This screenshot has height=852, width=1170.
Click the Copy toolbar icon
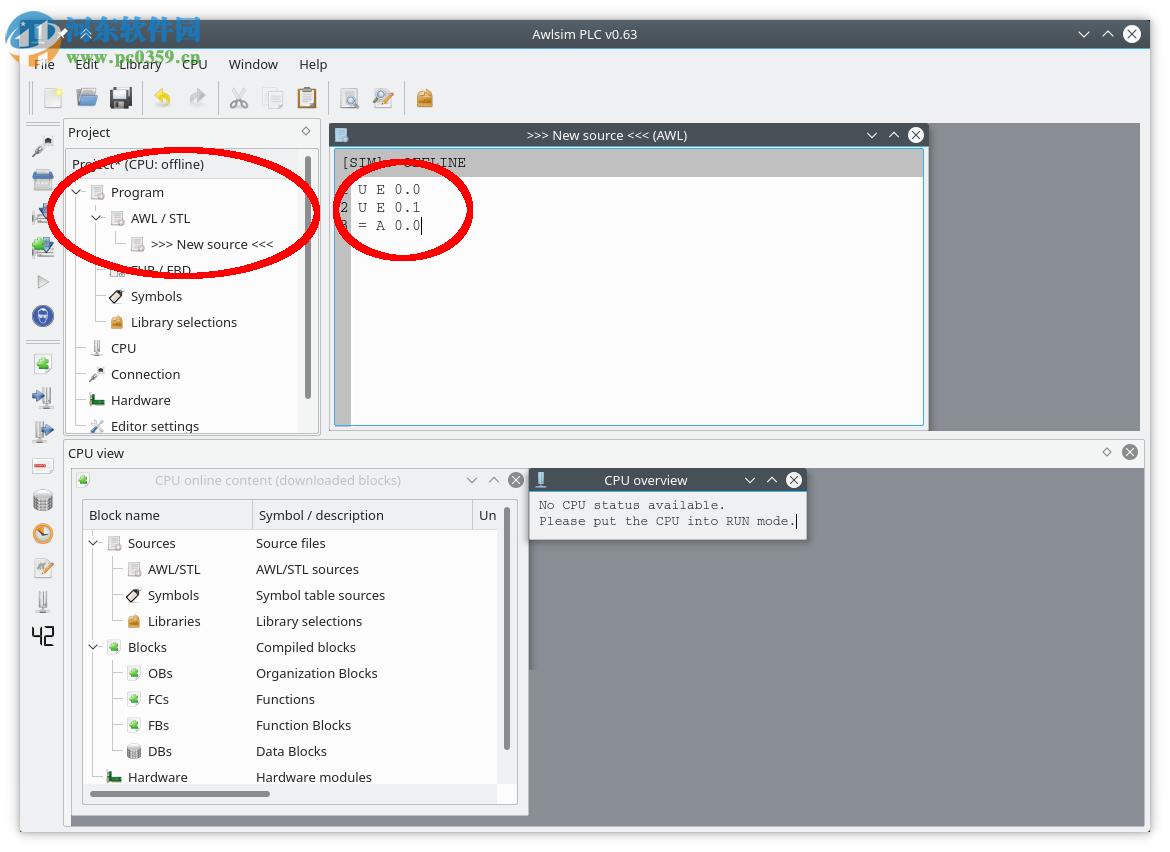coord(273,98)
